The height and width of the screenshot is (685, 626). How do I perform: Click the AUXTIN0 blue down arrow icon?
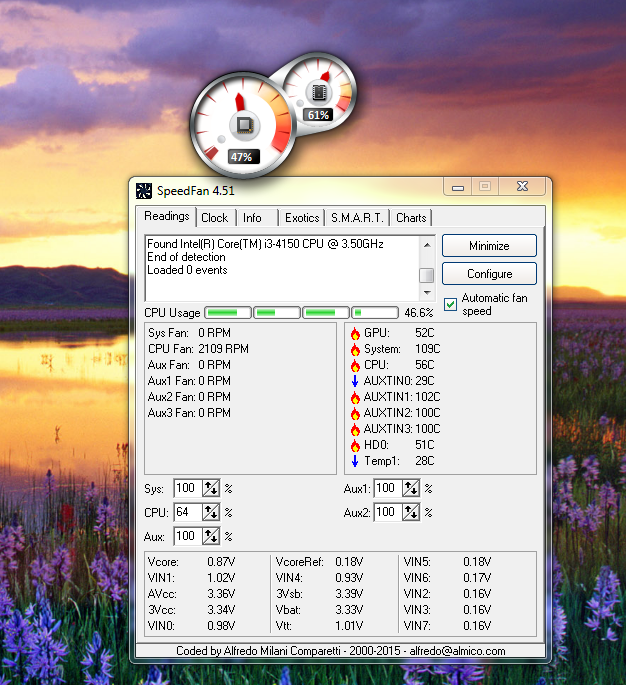[x=355, y=381]
